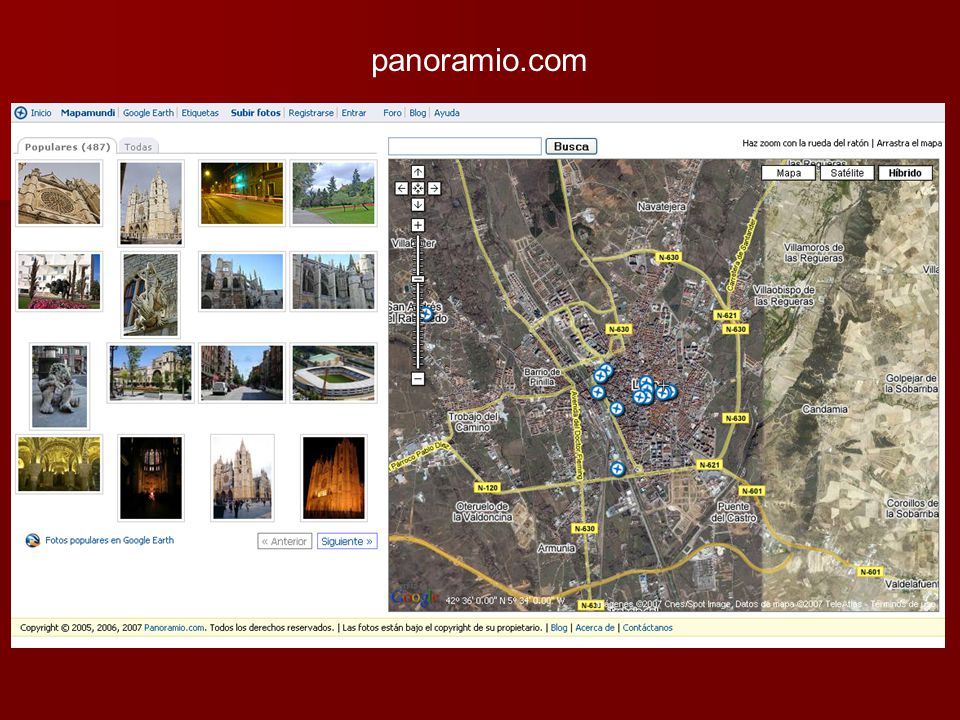Screen dimensions: 960x720
Task: Open the dark cathedral interior stained glass thumbnail
Action: click(x=151, y=478)
